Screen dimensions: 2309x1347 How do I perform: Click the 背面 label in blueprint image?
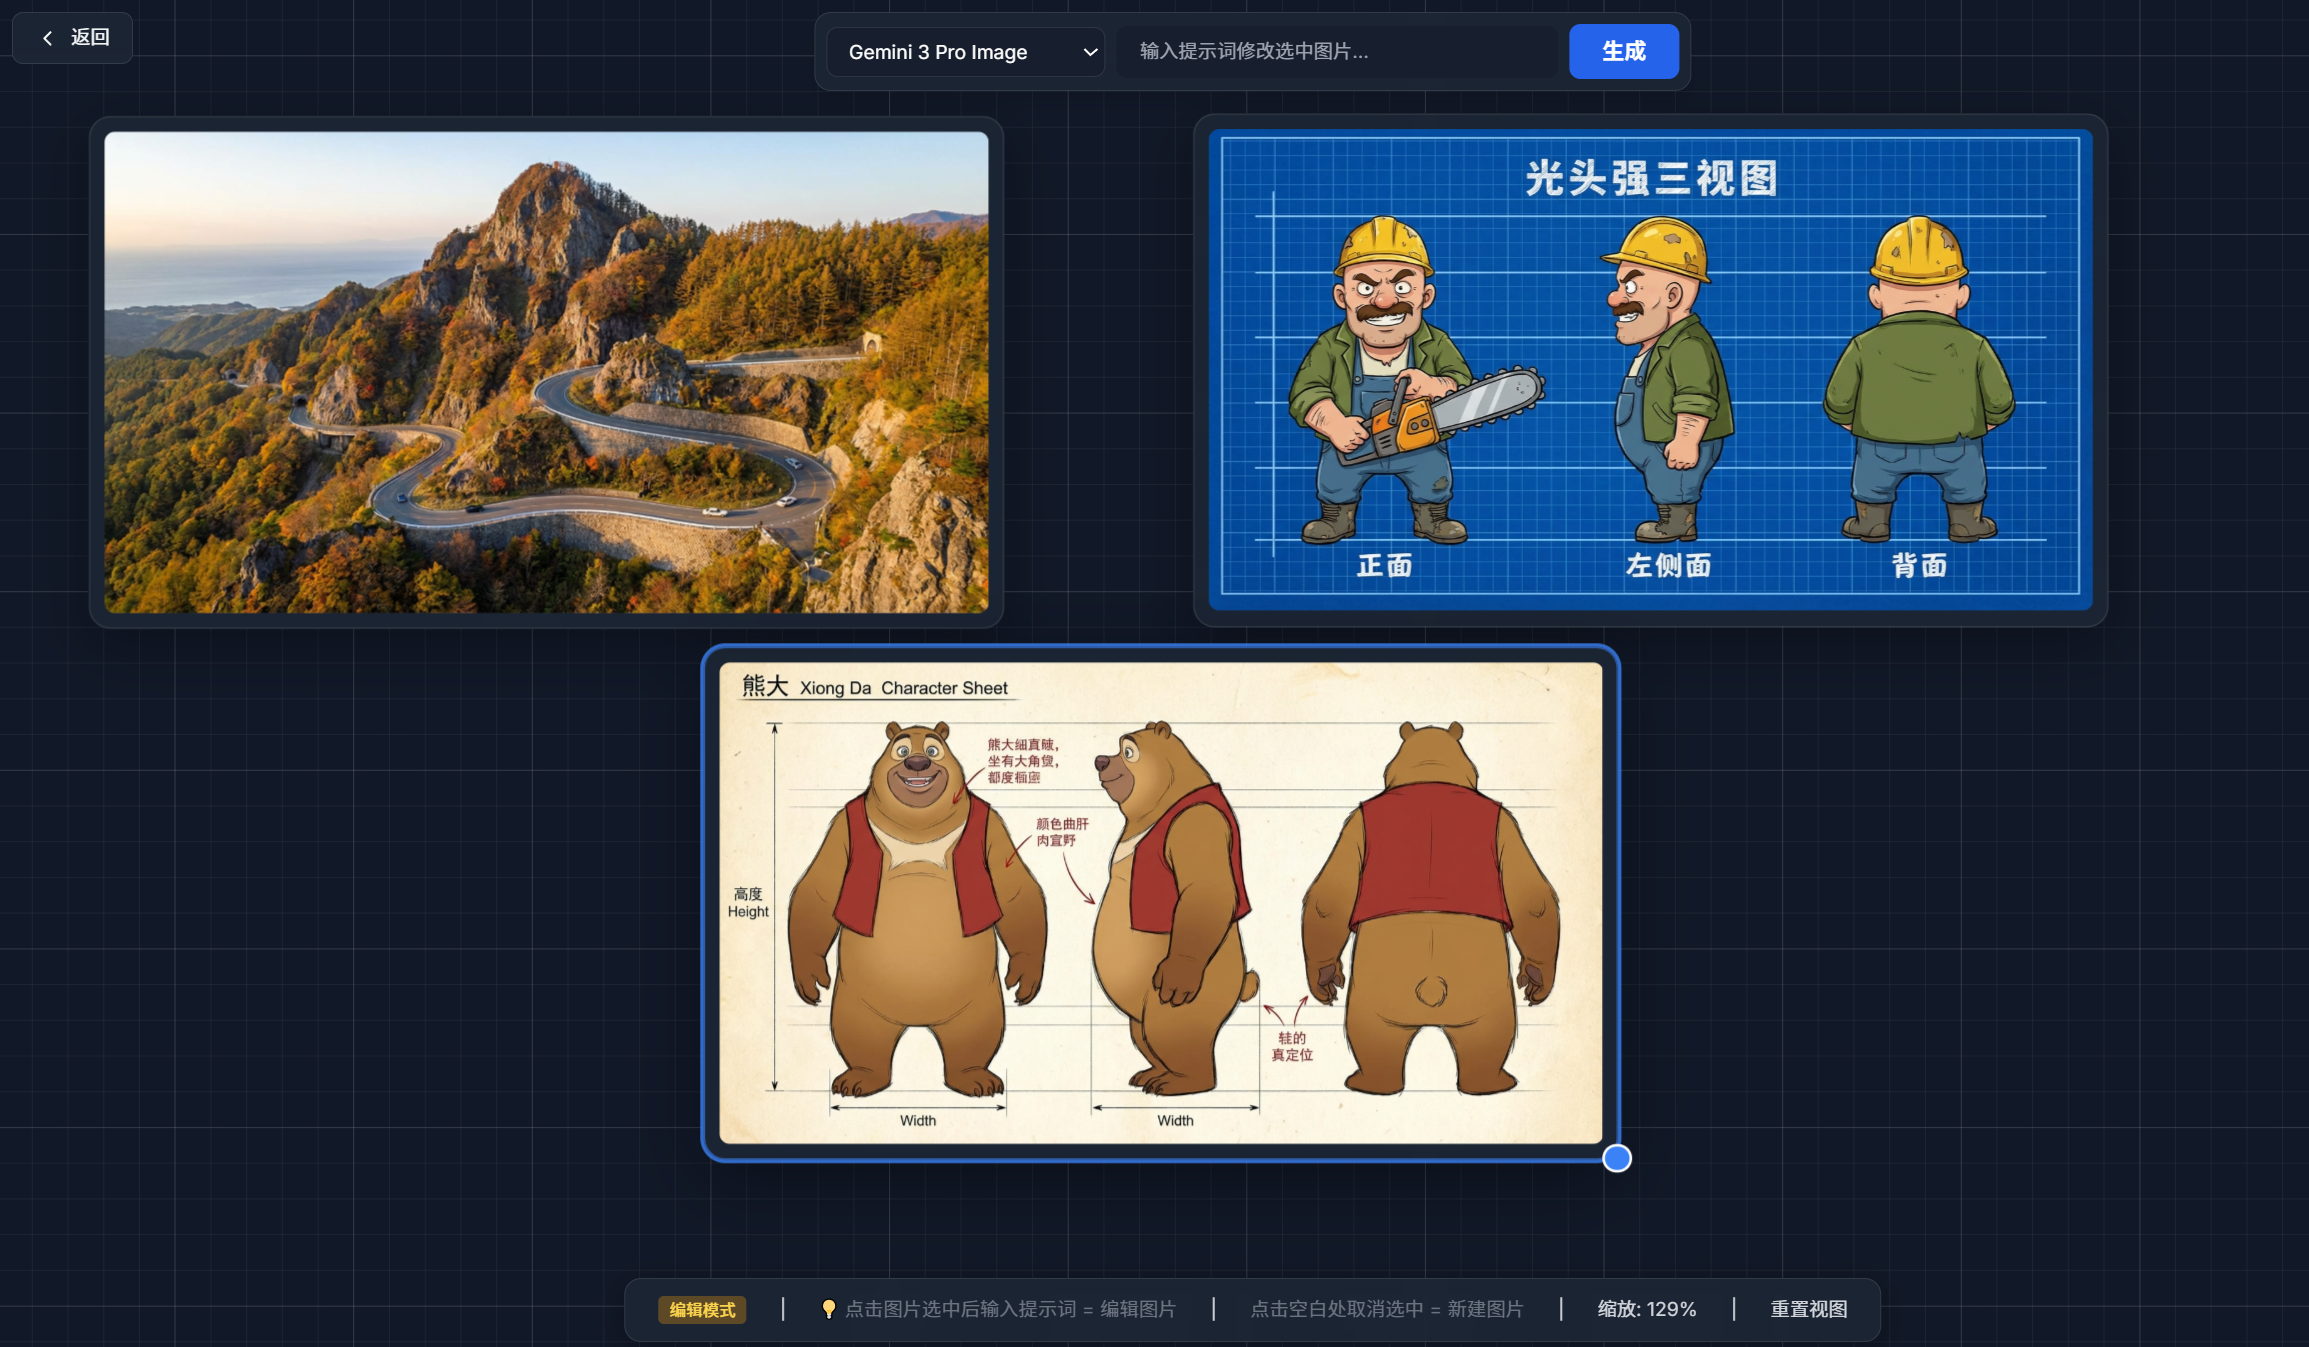[1918, 566]
